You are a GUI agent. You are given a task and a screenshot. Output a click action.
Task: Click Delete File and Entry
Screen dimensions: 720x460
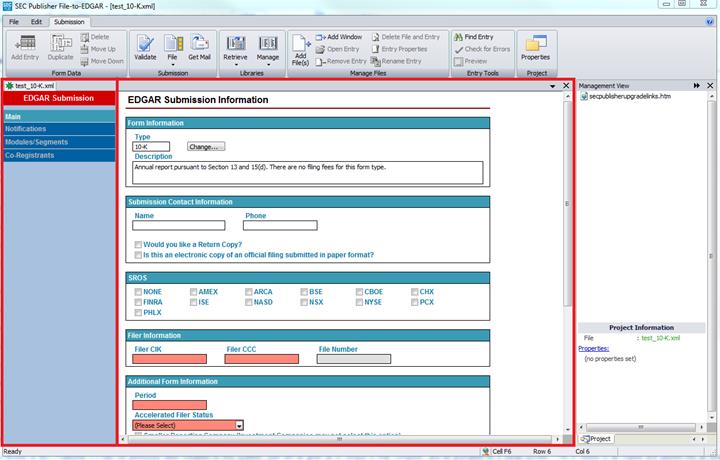(x=405, y=37)
